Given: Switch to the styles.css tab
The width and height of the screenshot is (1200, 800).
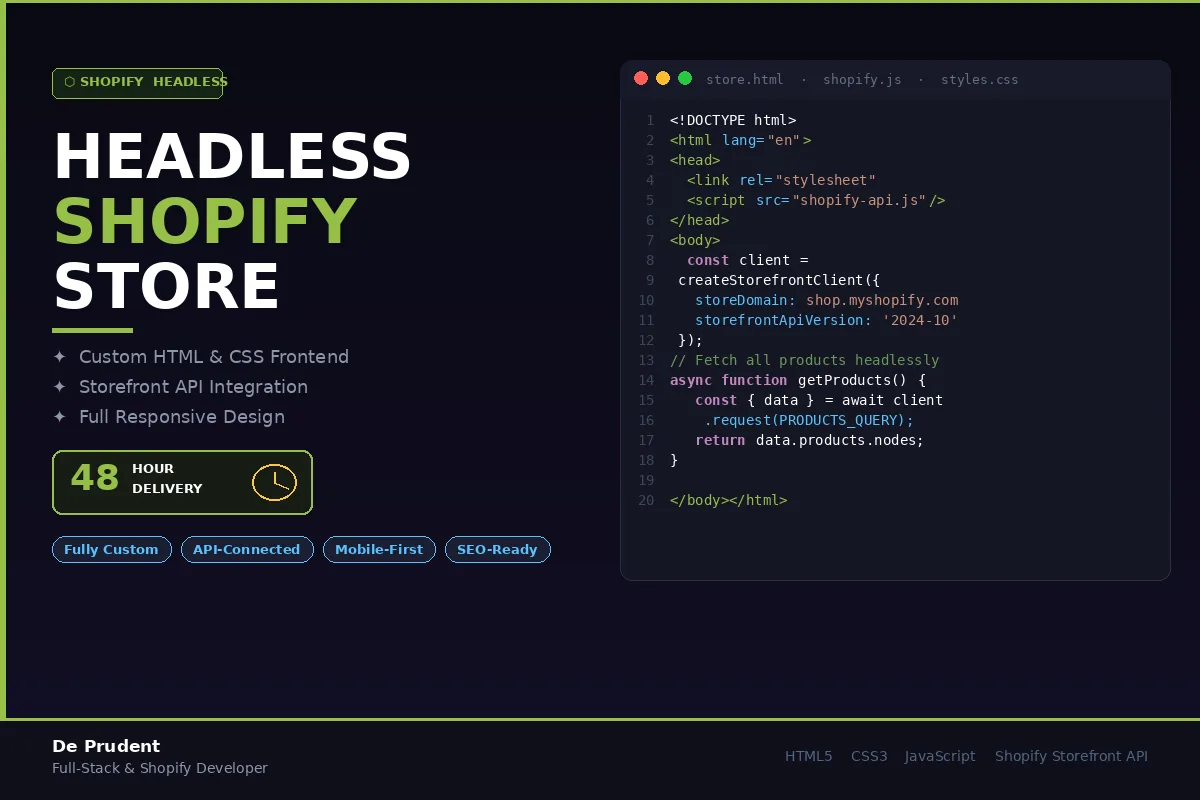Looking at the screenshot, I should point(980,79).
